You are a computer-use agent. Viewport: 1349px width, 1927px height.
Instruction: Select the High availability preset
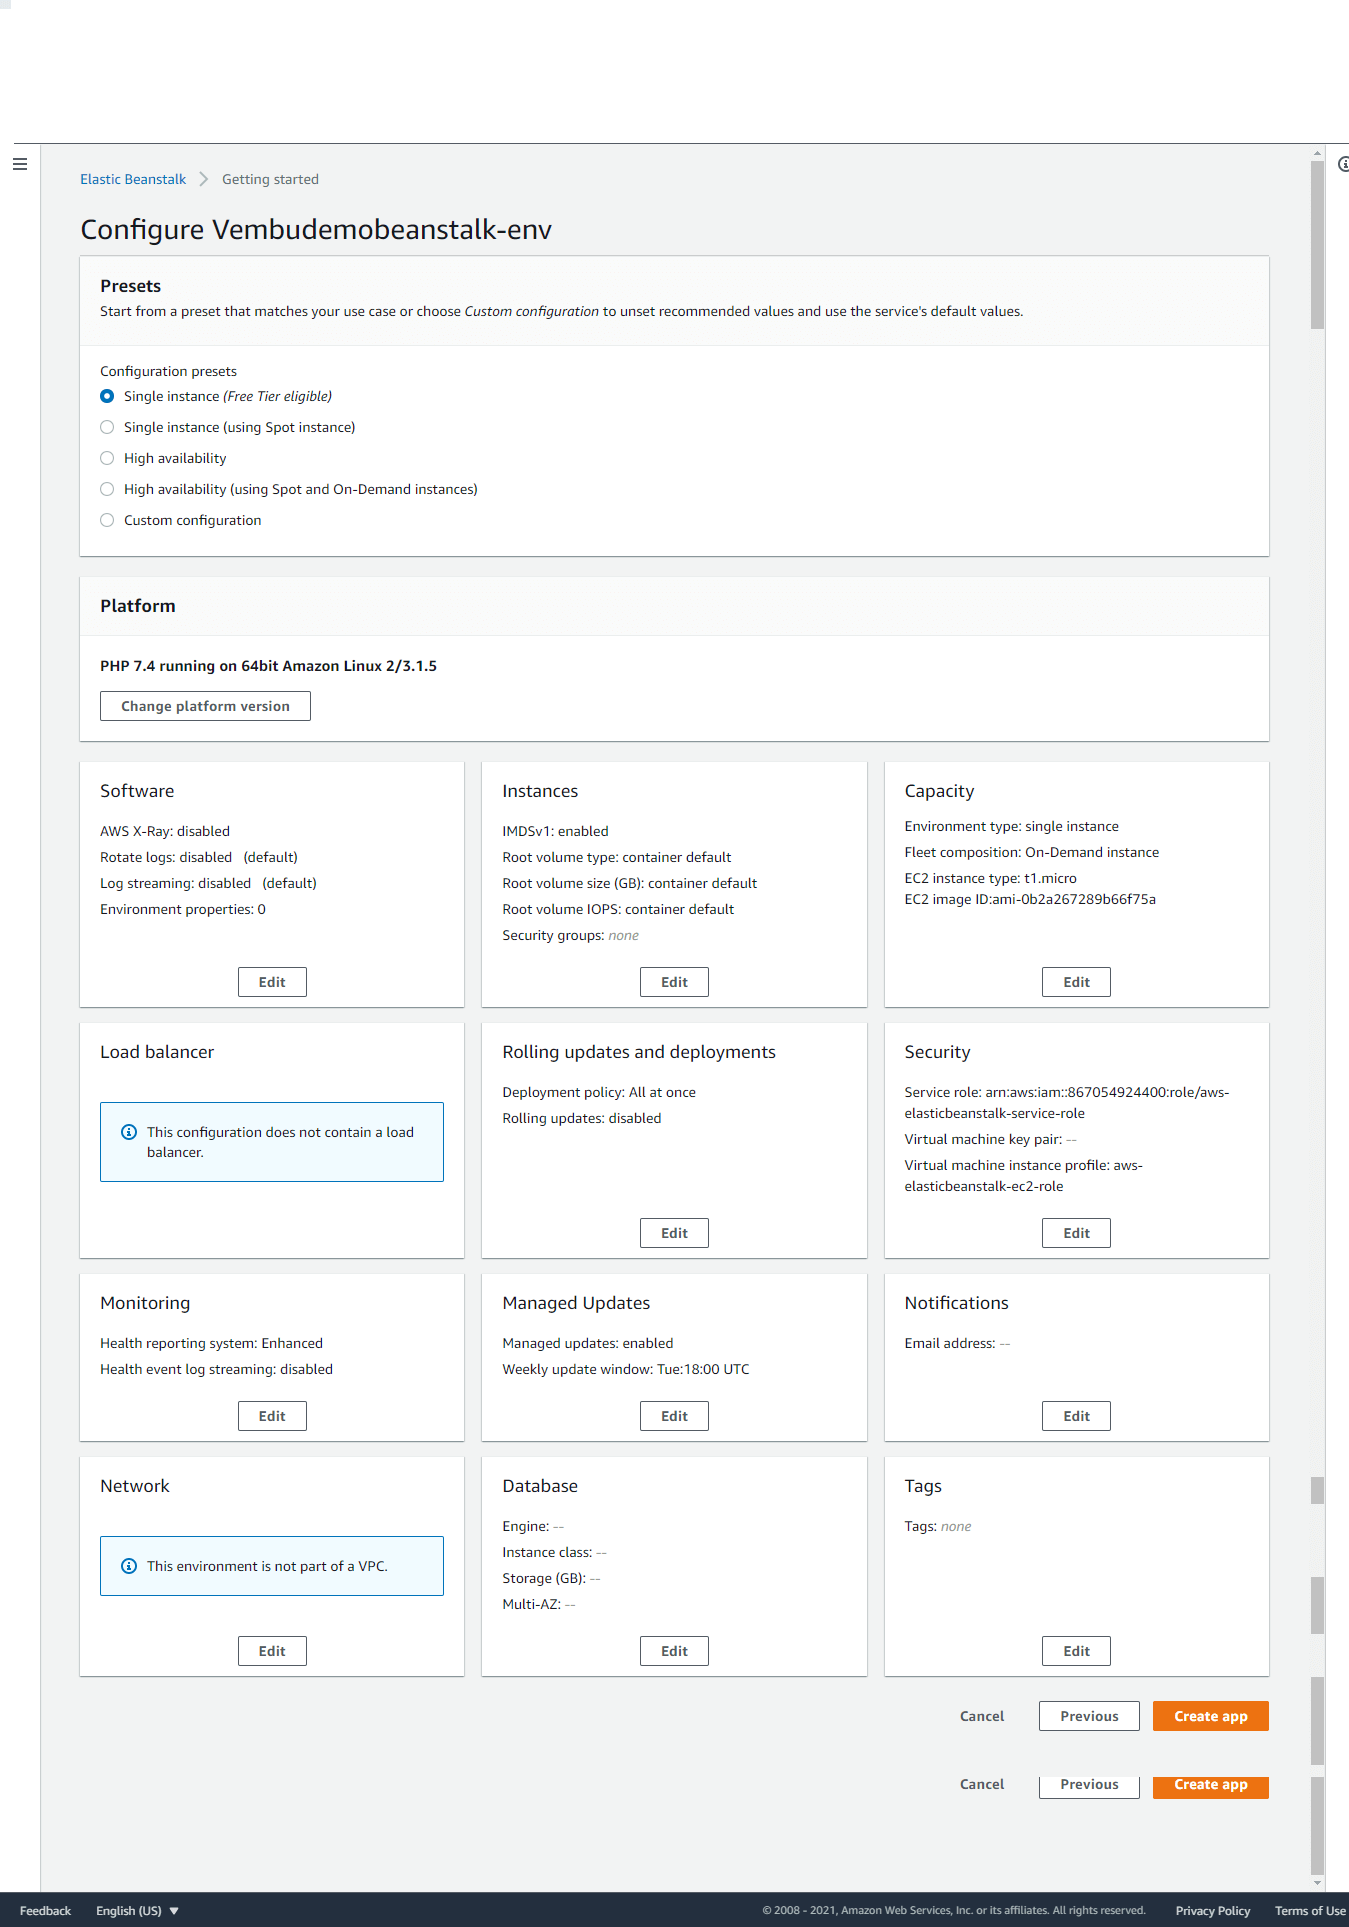pyautogui.click(x=107, y=458)
